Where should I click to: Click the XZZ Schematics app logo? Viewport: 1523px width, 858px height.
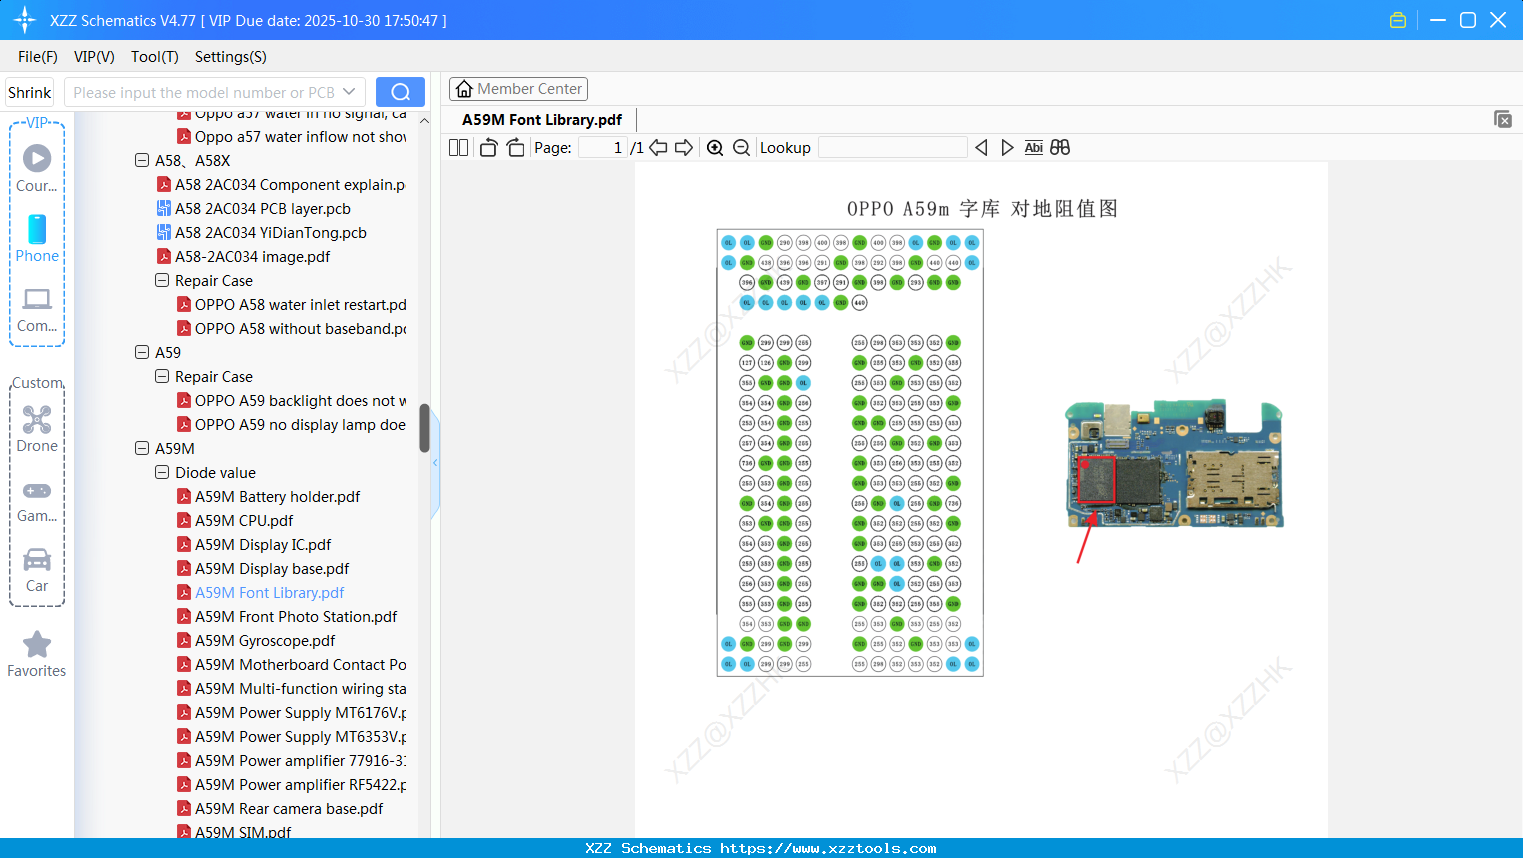[x=25, y=20]
